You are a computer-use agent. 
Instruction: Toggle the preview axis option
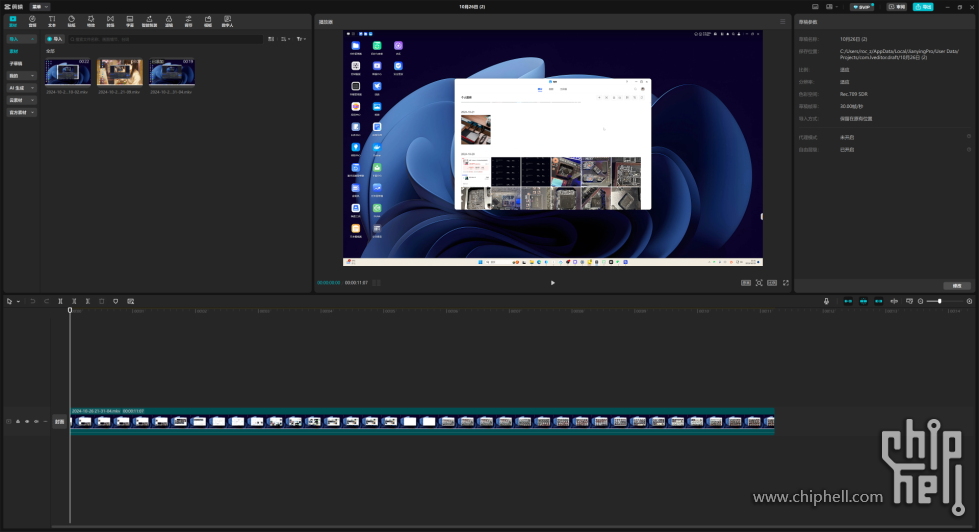[x=893, y=301]
